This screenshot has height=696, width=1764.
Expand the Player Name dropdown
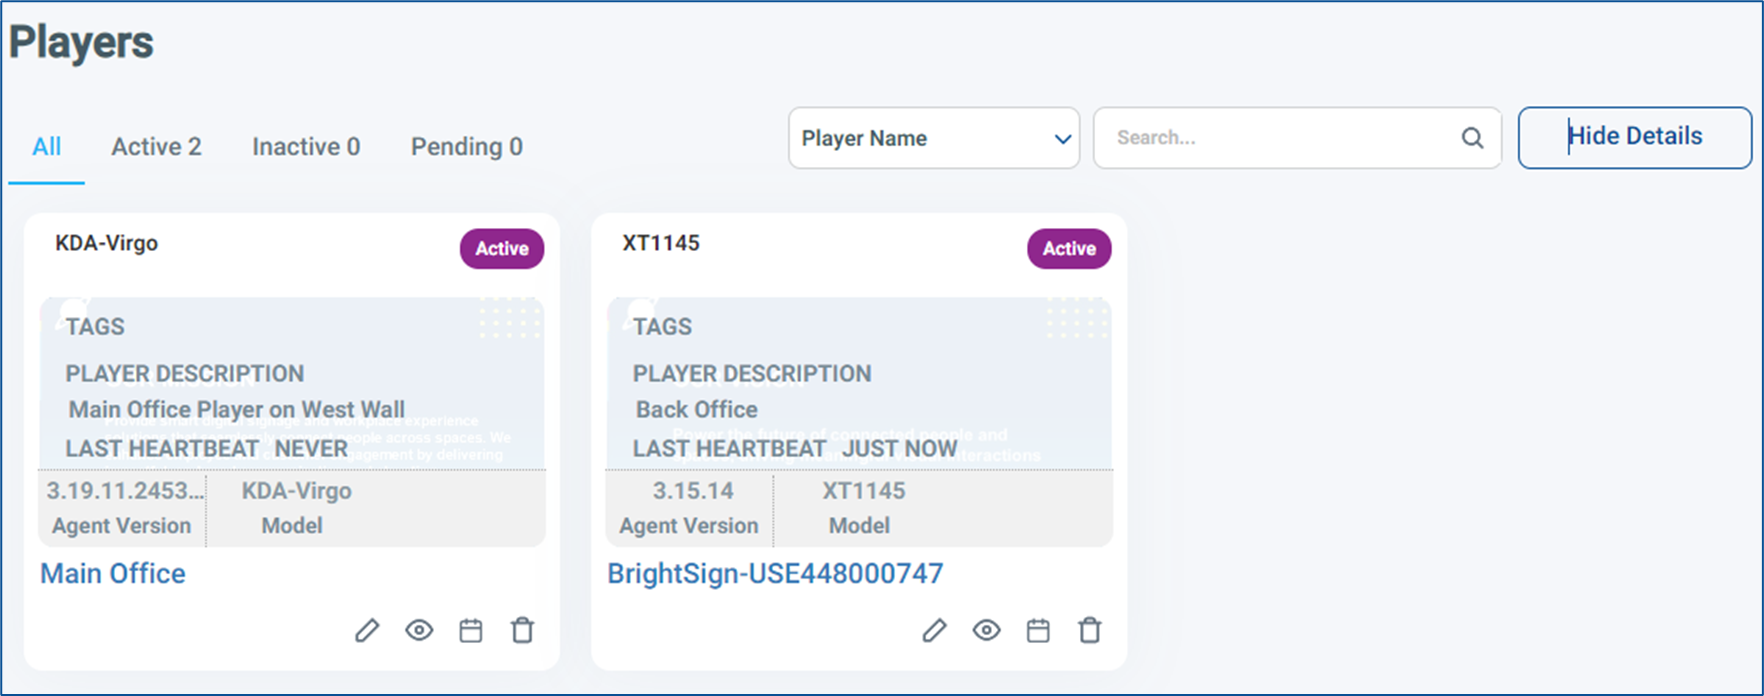[934, 138]
